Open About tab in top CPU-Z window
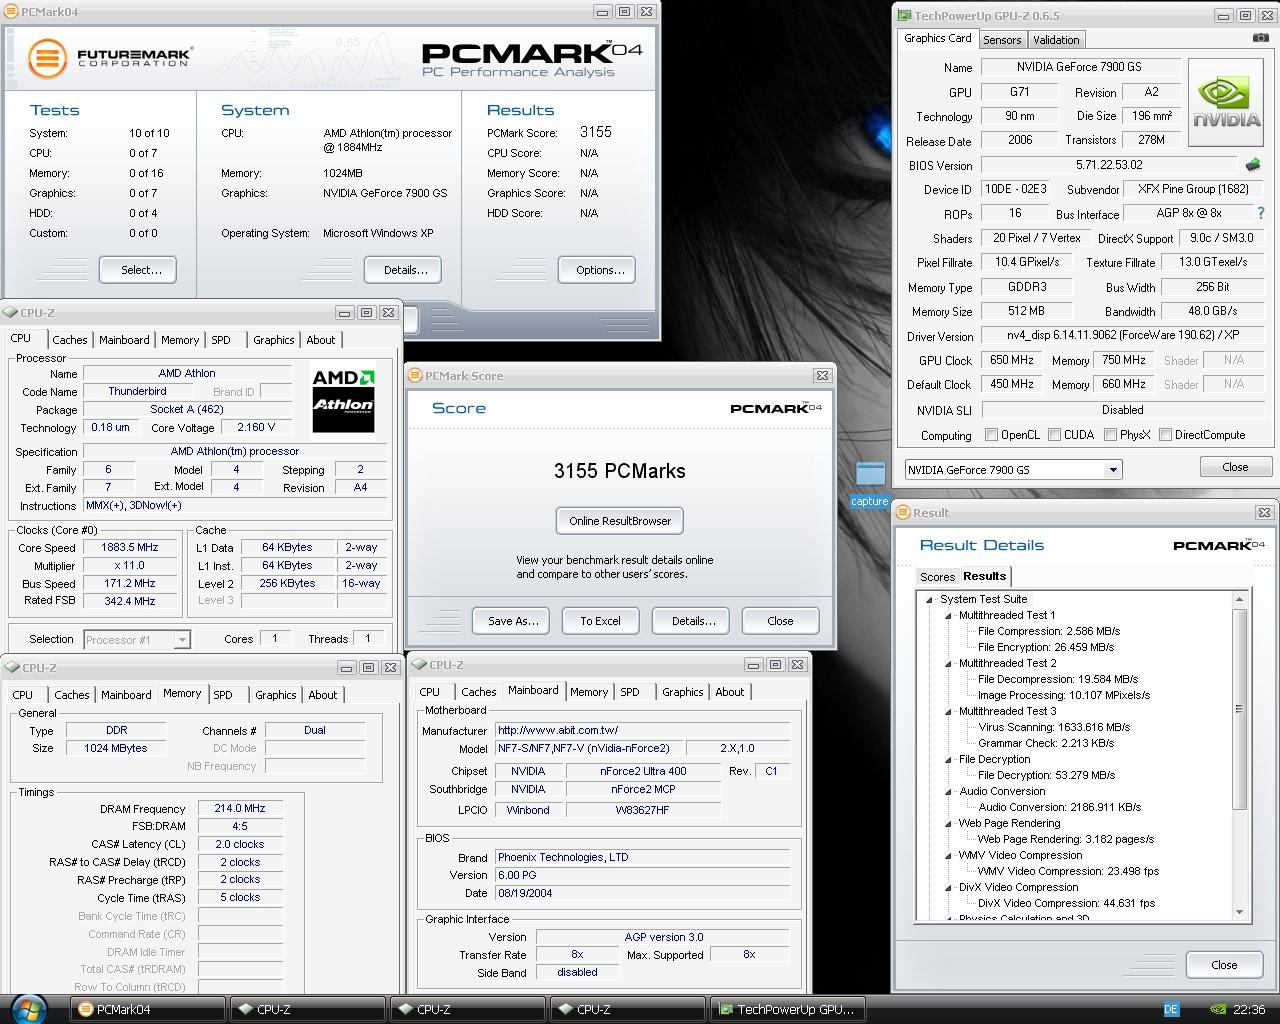Screen dimensions: 1280x1024 [x=321, y=340]
